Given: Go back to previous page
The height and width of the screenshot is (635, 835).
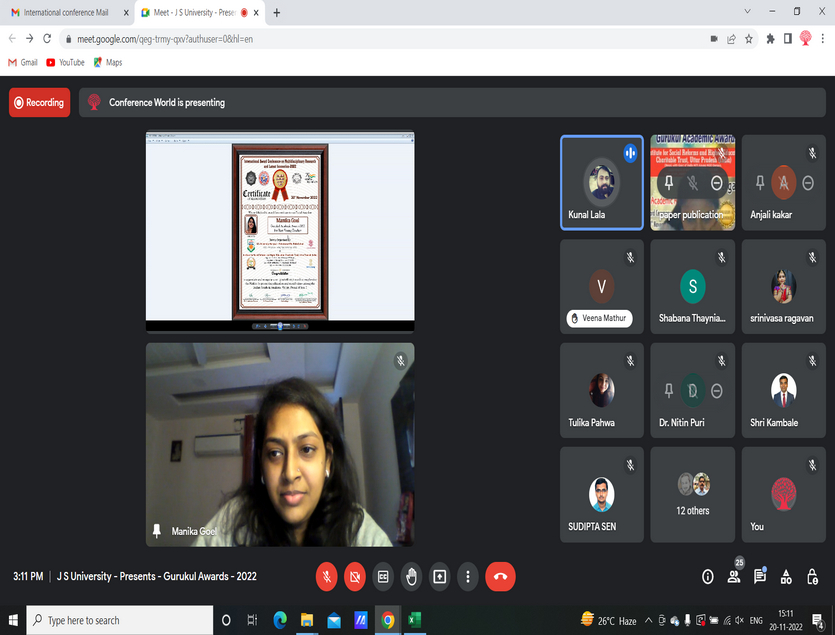Looking at the screenshot, I should tap(12, 38).
